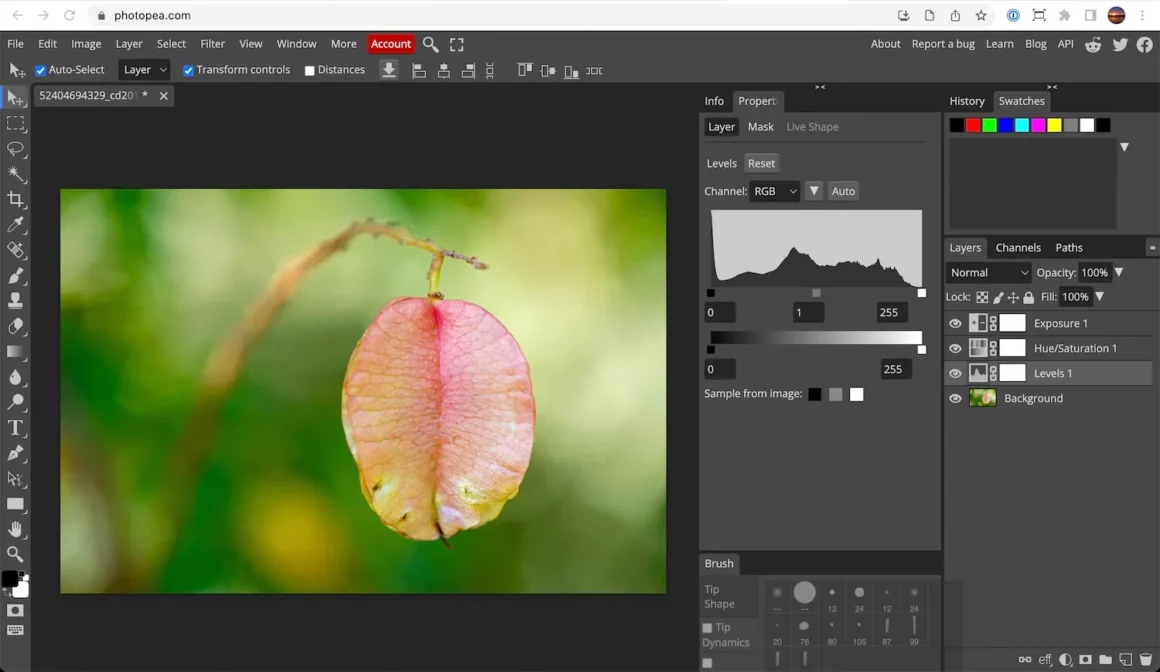1160x672 pixels.
Task: Open the Normal blend mode dropdown
Action: coord(988,273)
